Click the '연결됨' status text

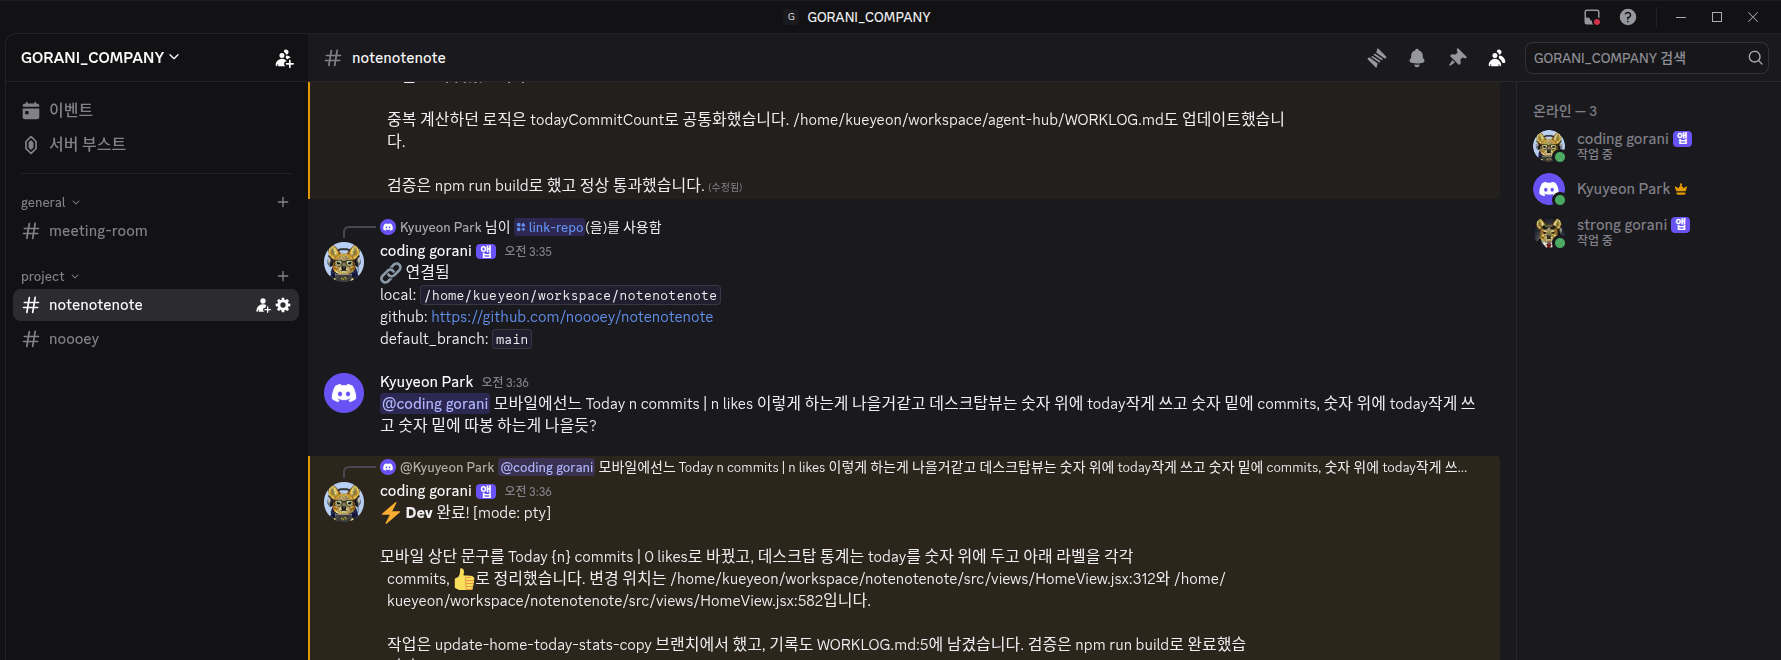coord(427,272)
